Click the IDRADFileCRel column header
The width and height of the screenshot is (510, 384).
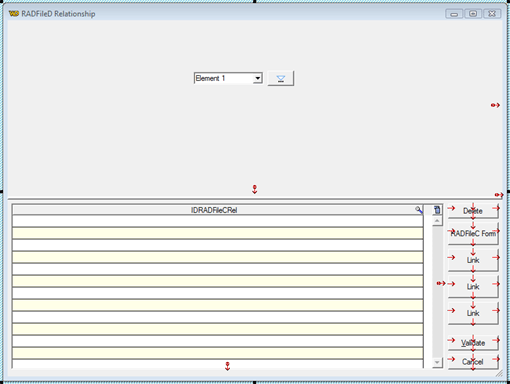[214, 210]
